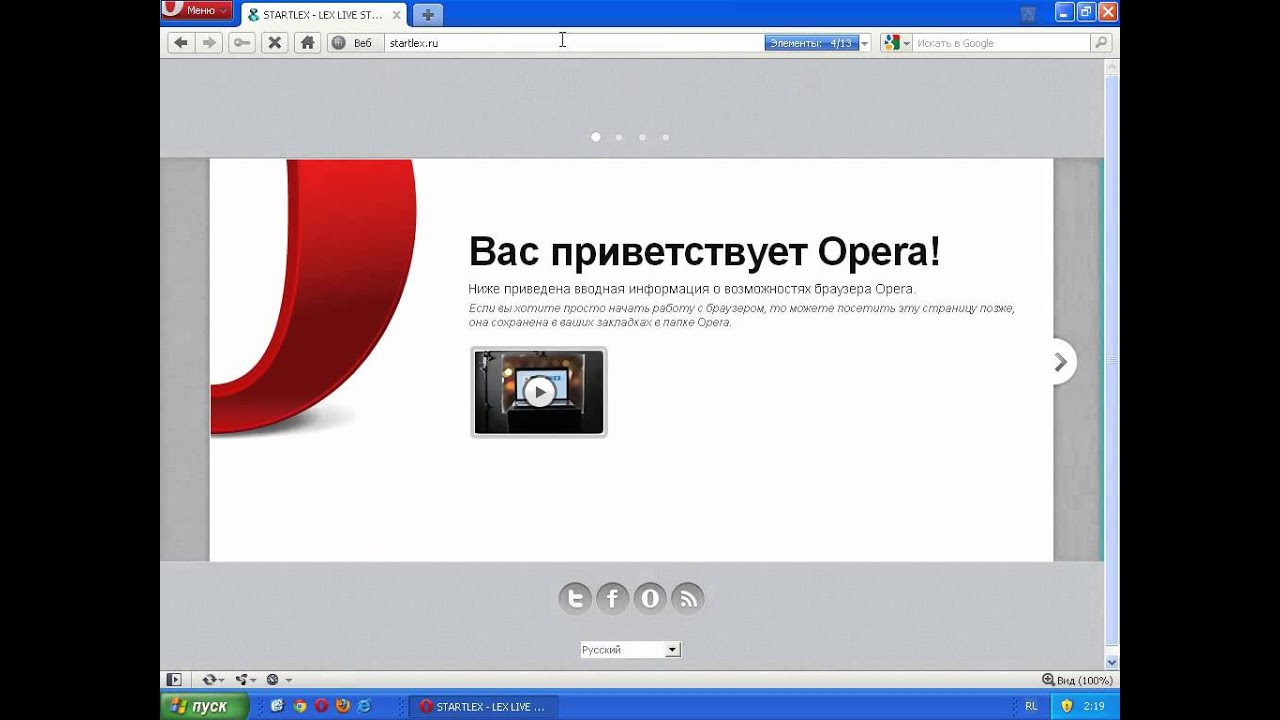Open the RSS feed icon
The image size is (1280, 720).
coord(688,599)
